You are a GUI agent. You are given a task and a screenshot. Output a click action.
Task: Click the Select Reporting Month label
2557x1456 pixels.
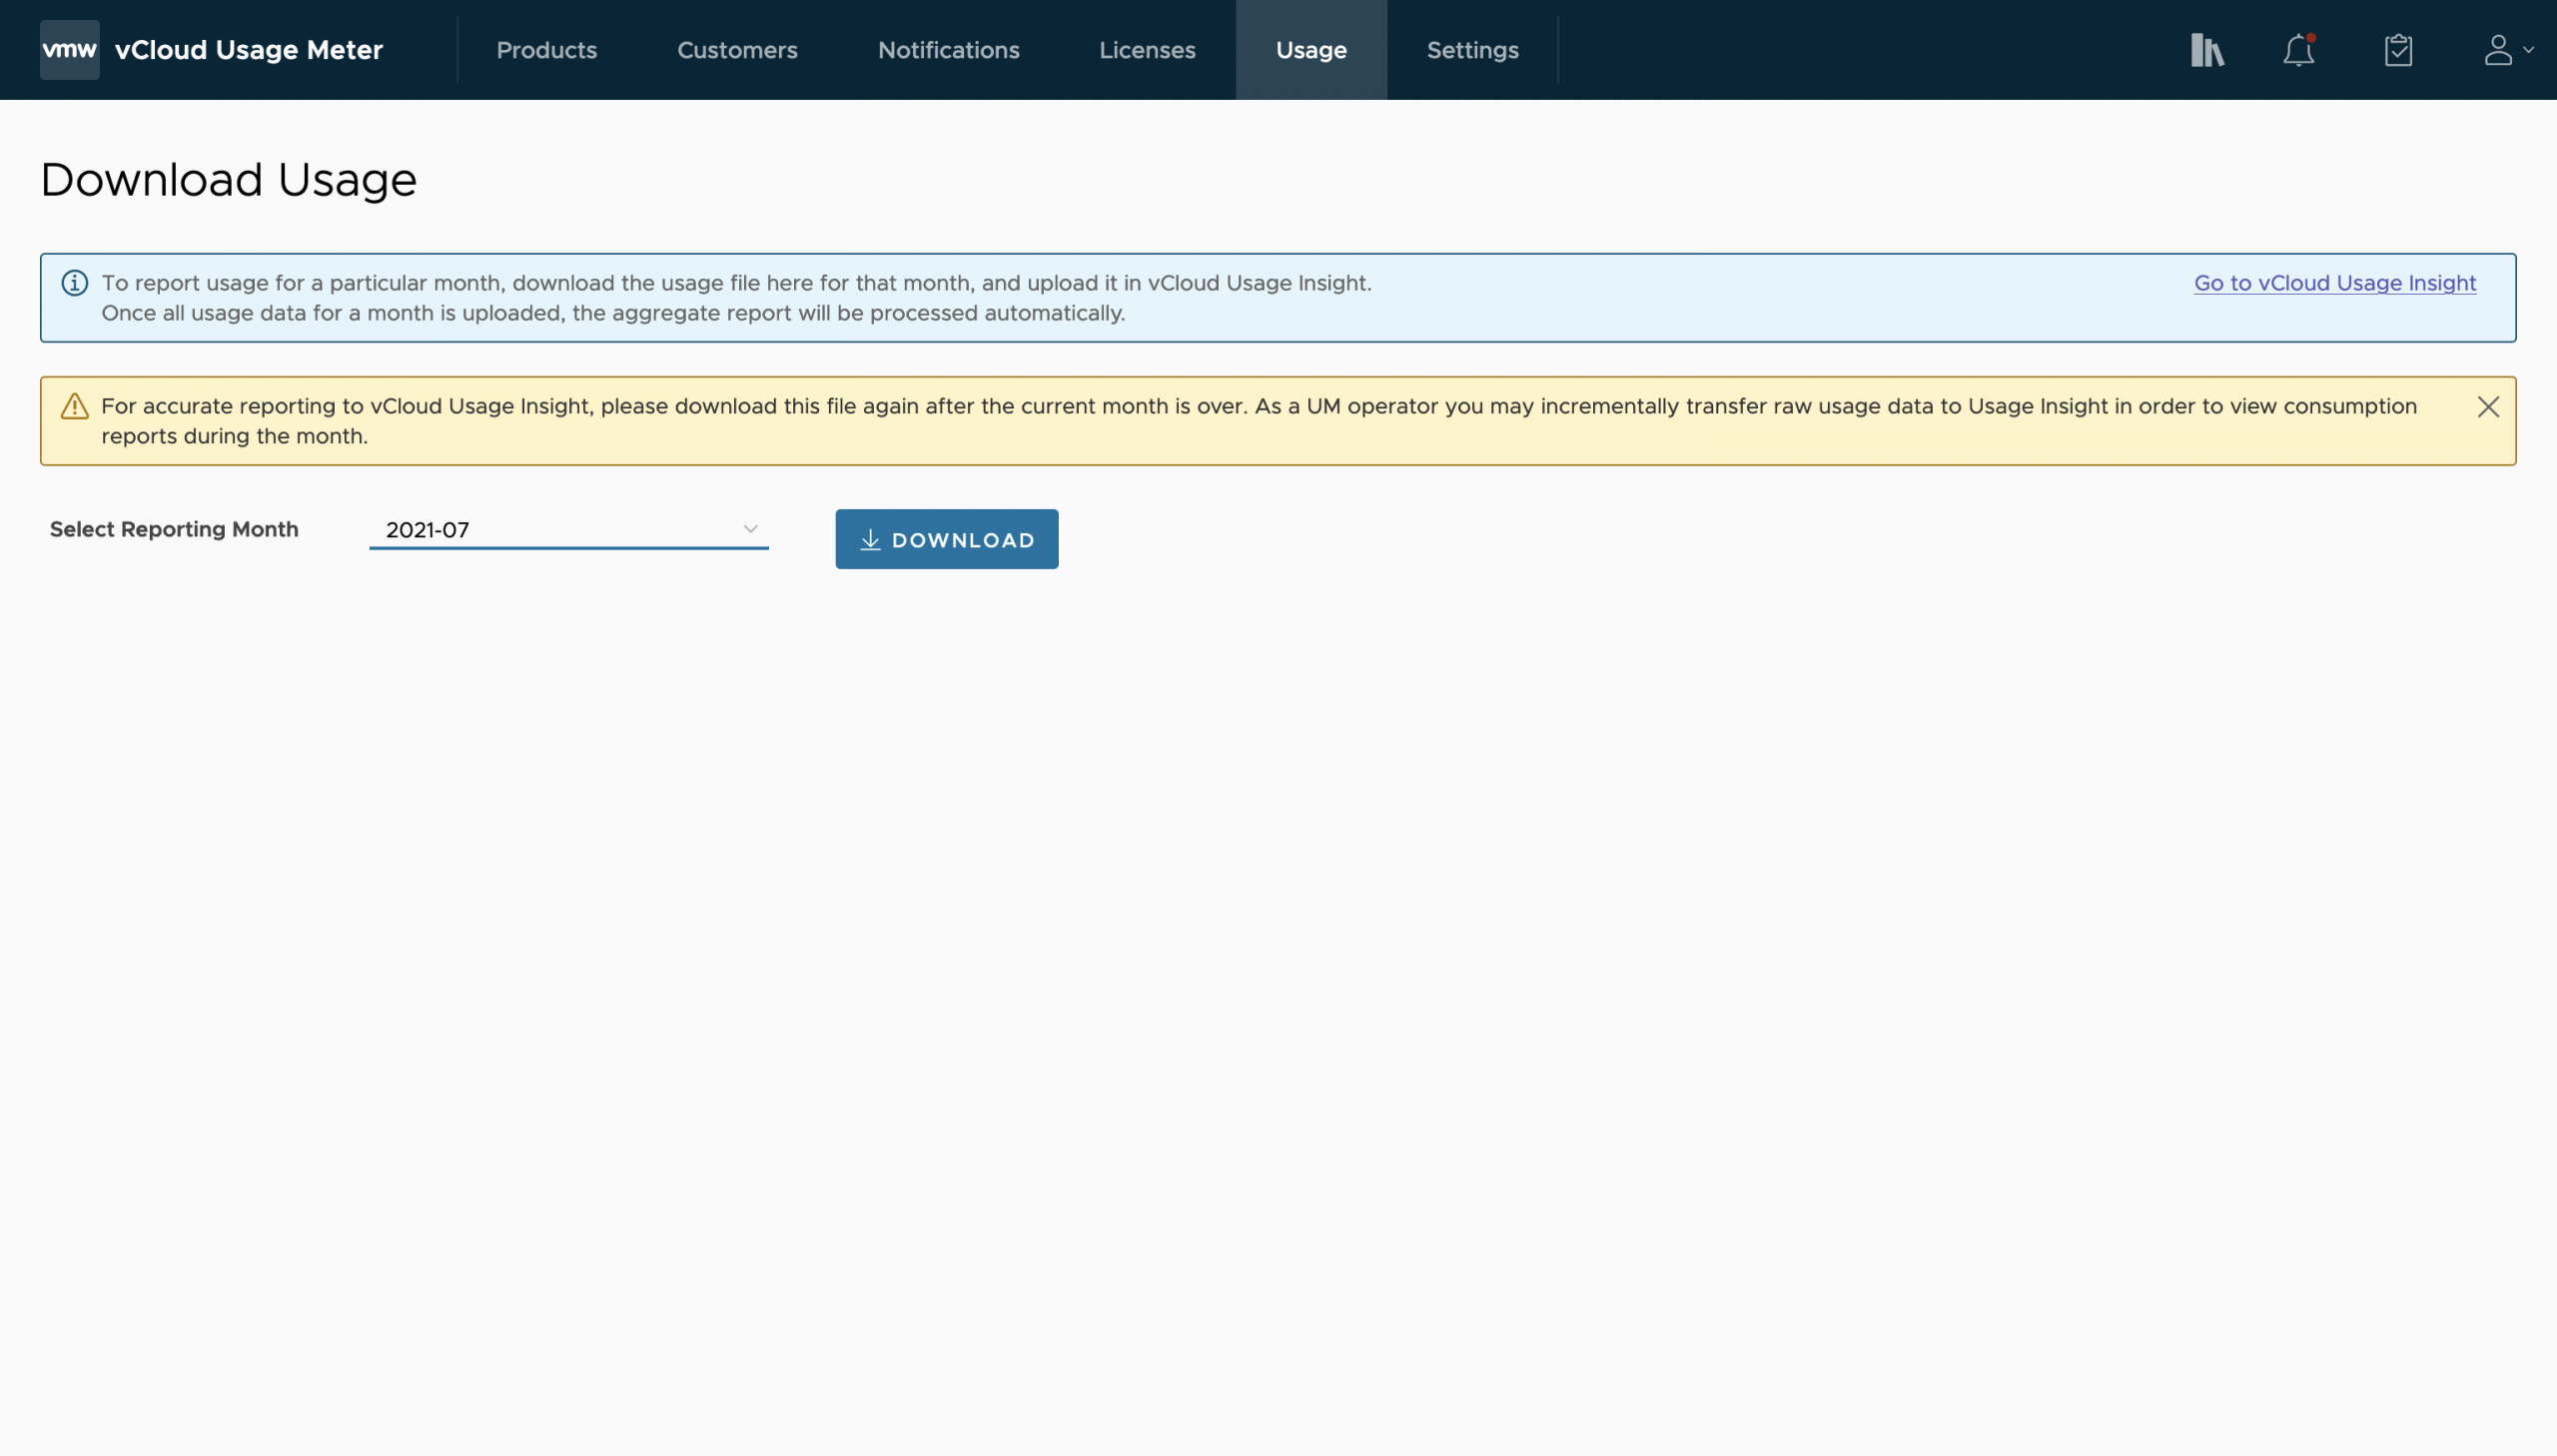[x=174, y=529]
